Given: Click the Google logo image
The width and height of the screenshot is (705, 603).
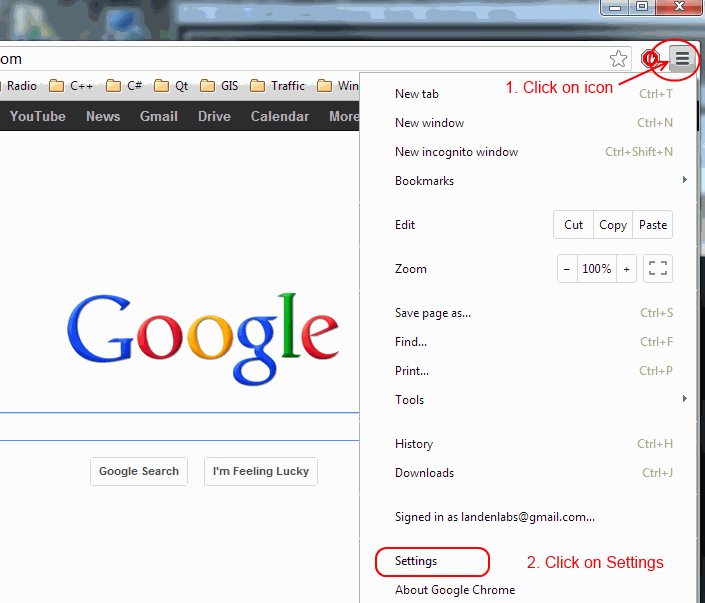Looking at the screenshot, I should pyautogui.click(x=203, y=339).
